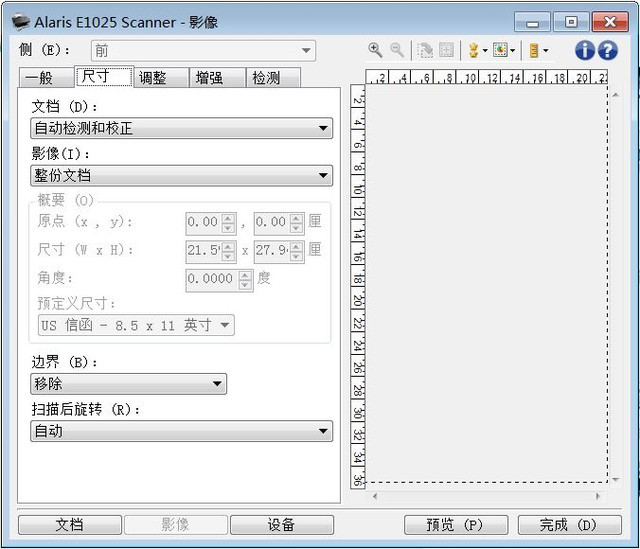Click the origin x value field
640x549 pixels.
[203, 223]
